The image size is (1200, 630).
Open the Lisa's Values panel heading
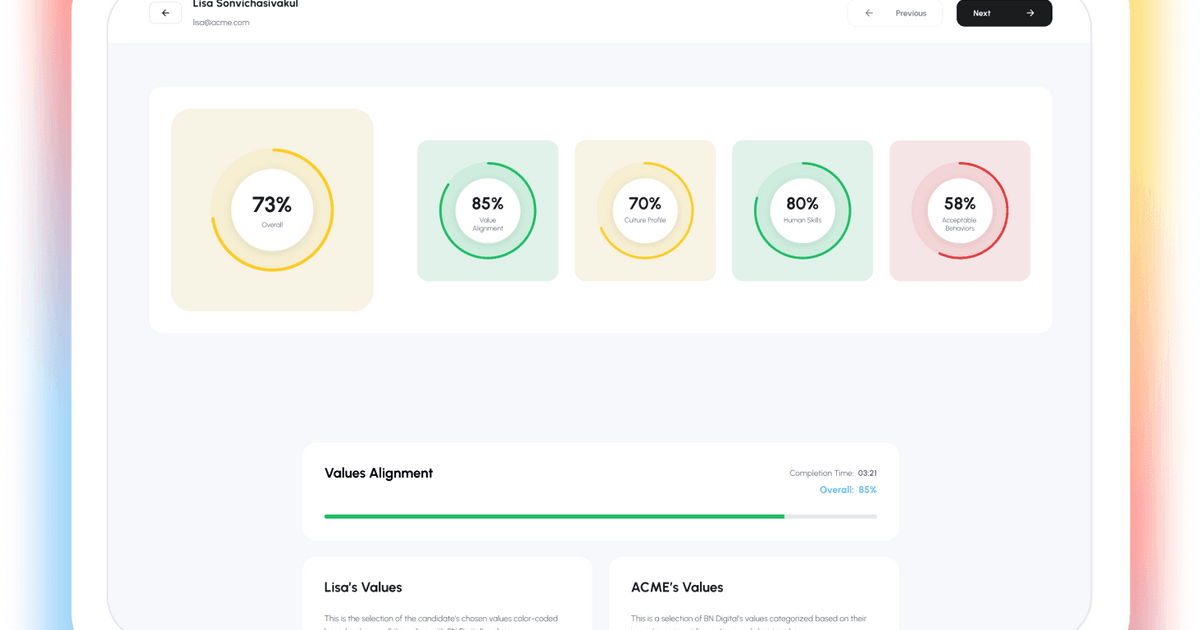363,587
